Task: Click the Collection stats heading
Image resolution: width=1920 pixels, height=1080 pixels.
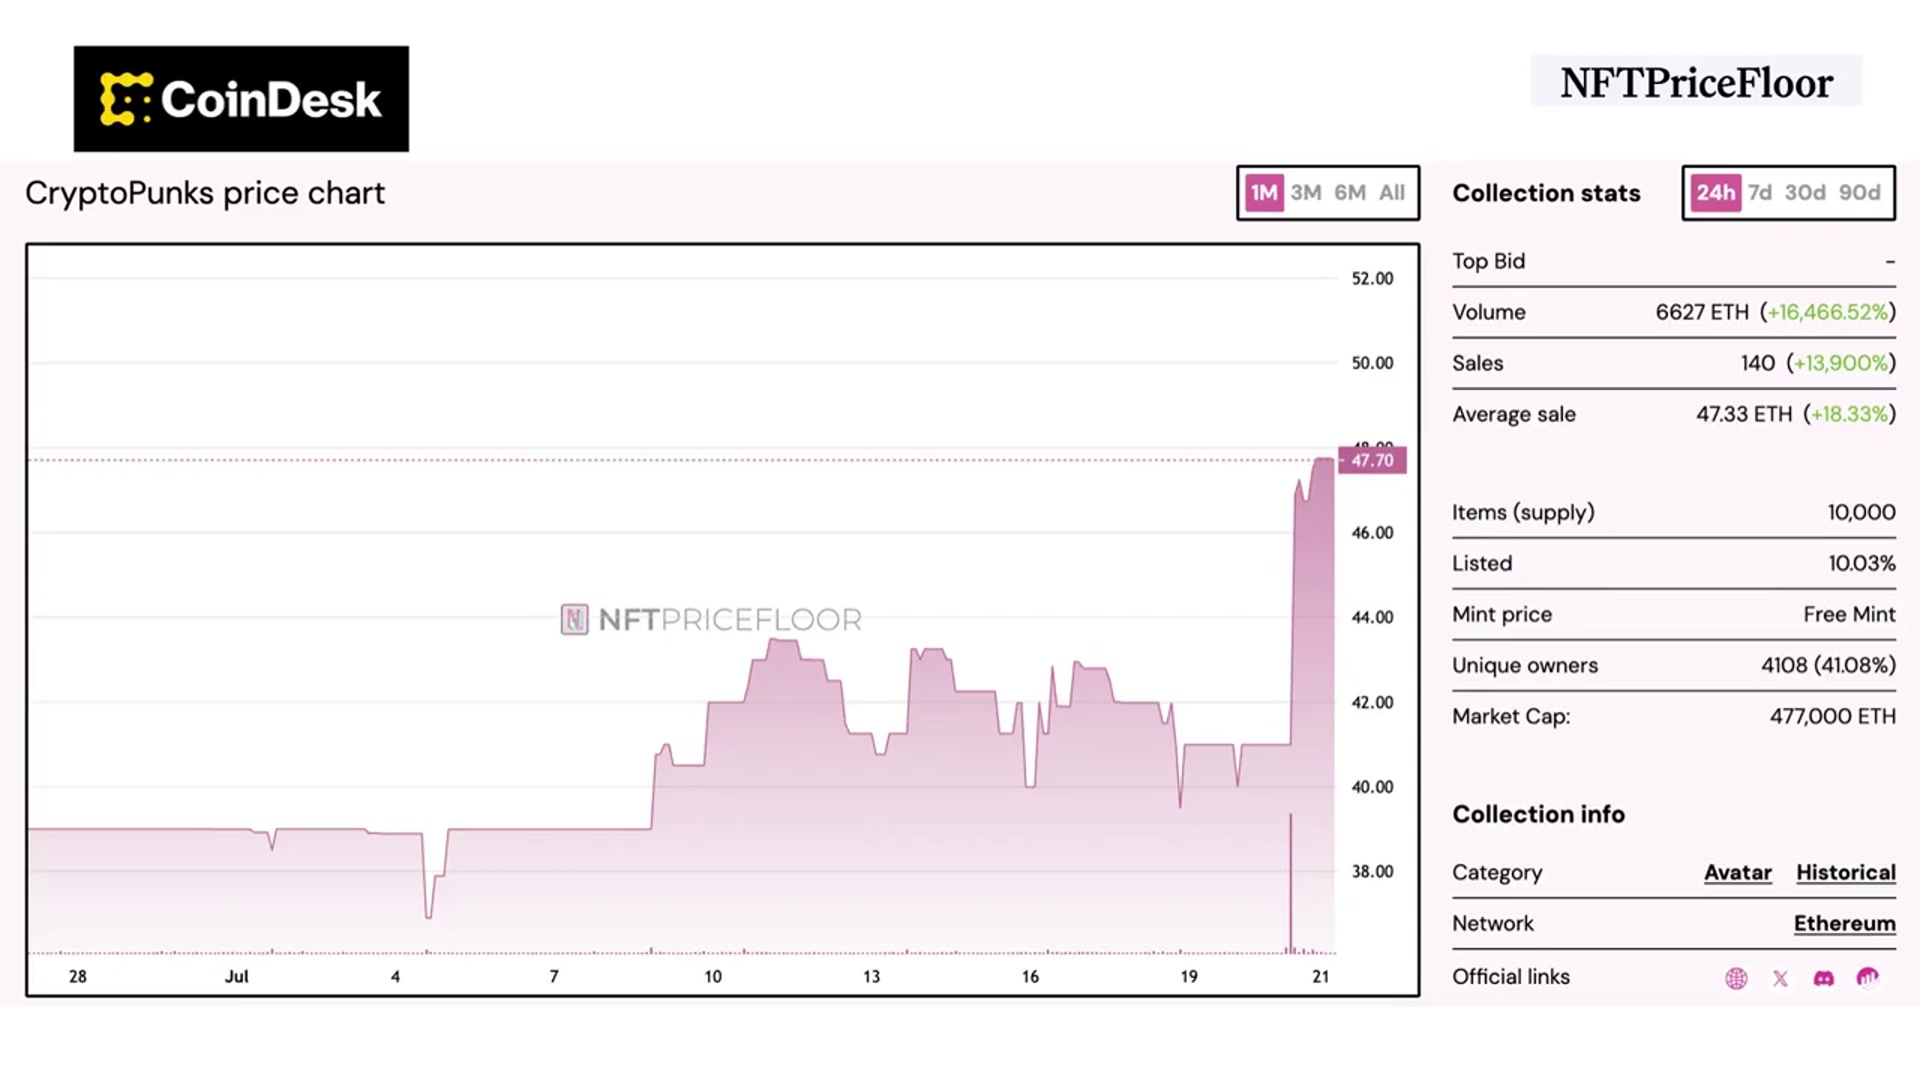Action: click(x=1546, y=193)
